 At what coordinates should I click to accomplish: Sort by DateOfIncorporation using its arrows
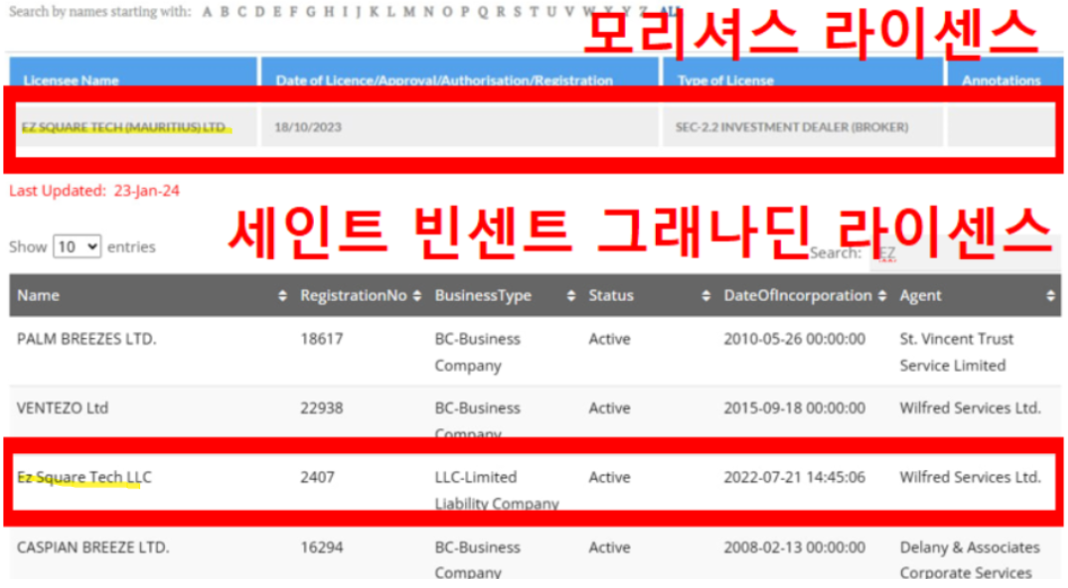882,296
